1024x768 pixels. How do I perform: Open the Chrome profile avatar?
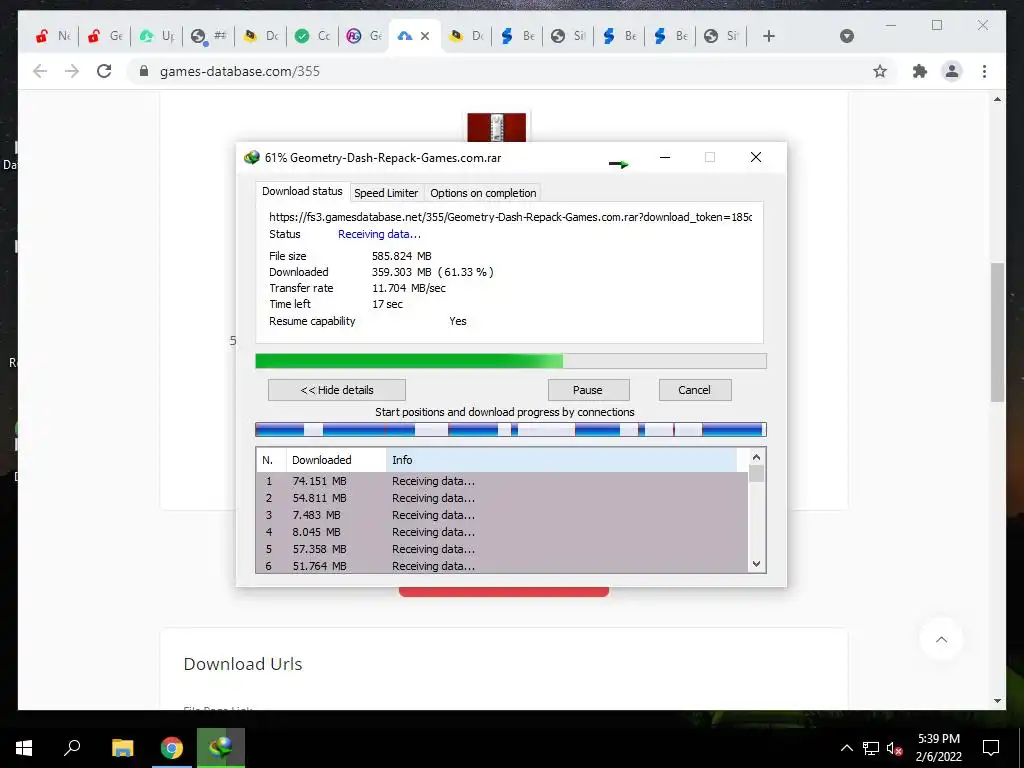coord(952,71)
